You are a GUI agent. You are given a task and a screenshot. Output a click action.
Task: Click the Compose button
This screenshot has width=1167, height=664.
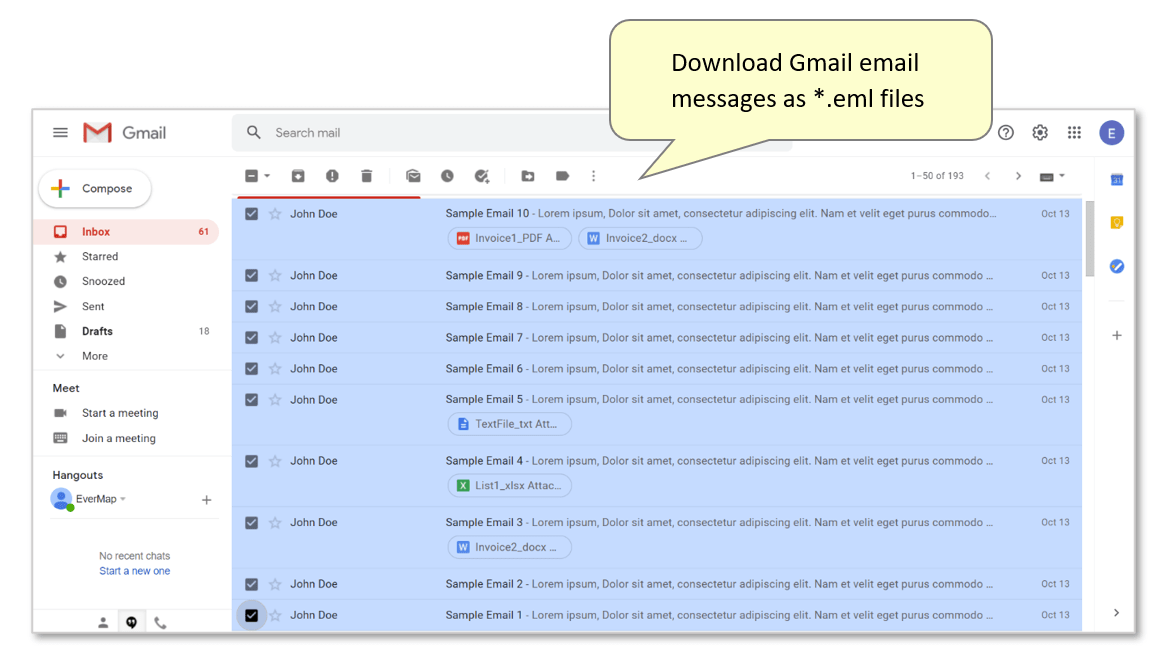click(x=95, y=189)
